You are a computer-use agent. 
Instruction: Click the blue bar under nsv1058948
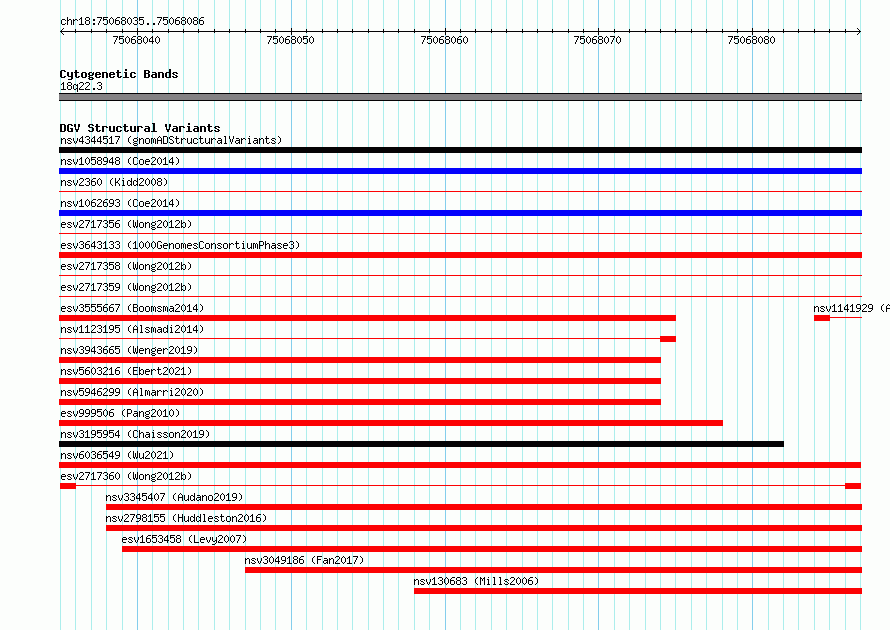point(460,171)
